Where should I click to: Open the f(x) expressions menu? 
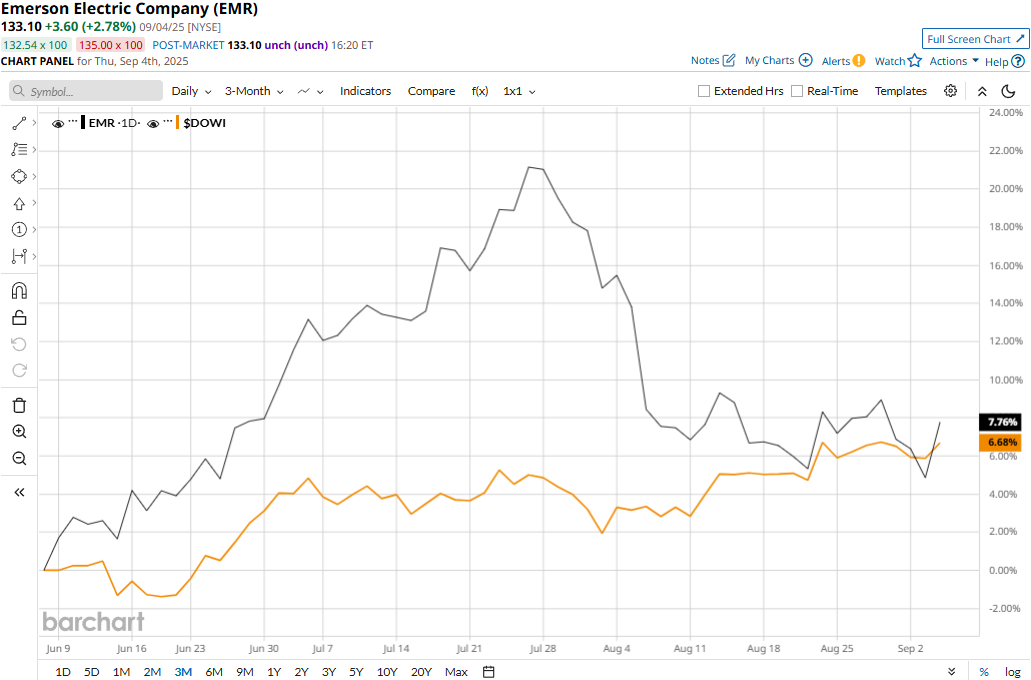(x=480, y=91)
